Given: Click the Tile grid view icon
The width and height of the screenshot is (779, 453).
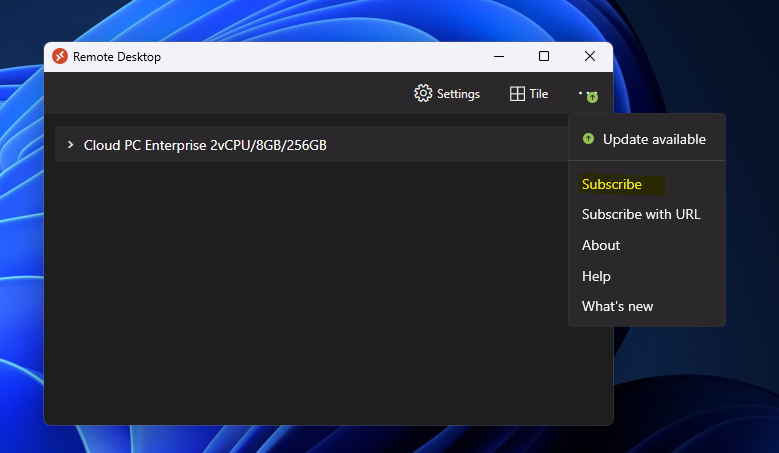Looking at the screenshot, I should [517, 94].
